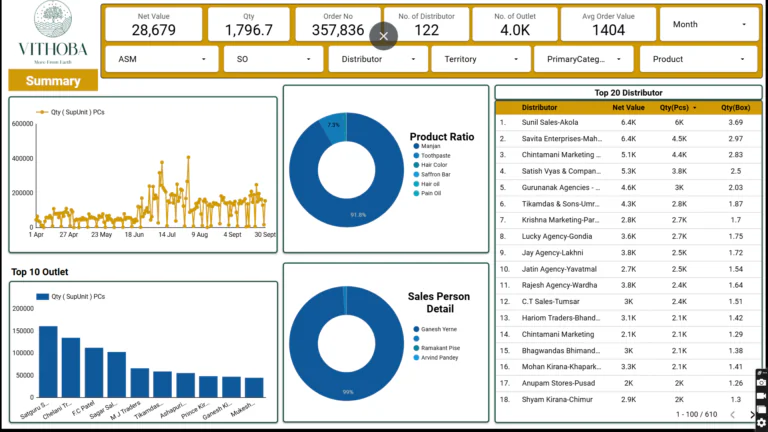Click the 91.8% donut segment

[358, 215]
